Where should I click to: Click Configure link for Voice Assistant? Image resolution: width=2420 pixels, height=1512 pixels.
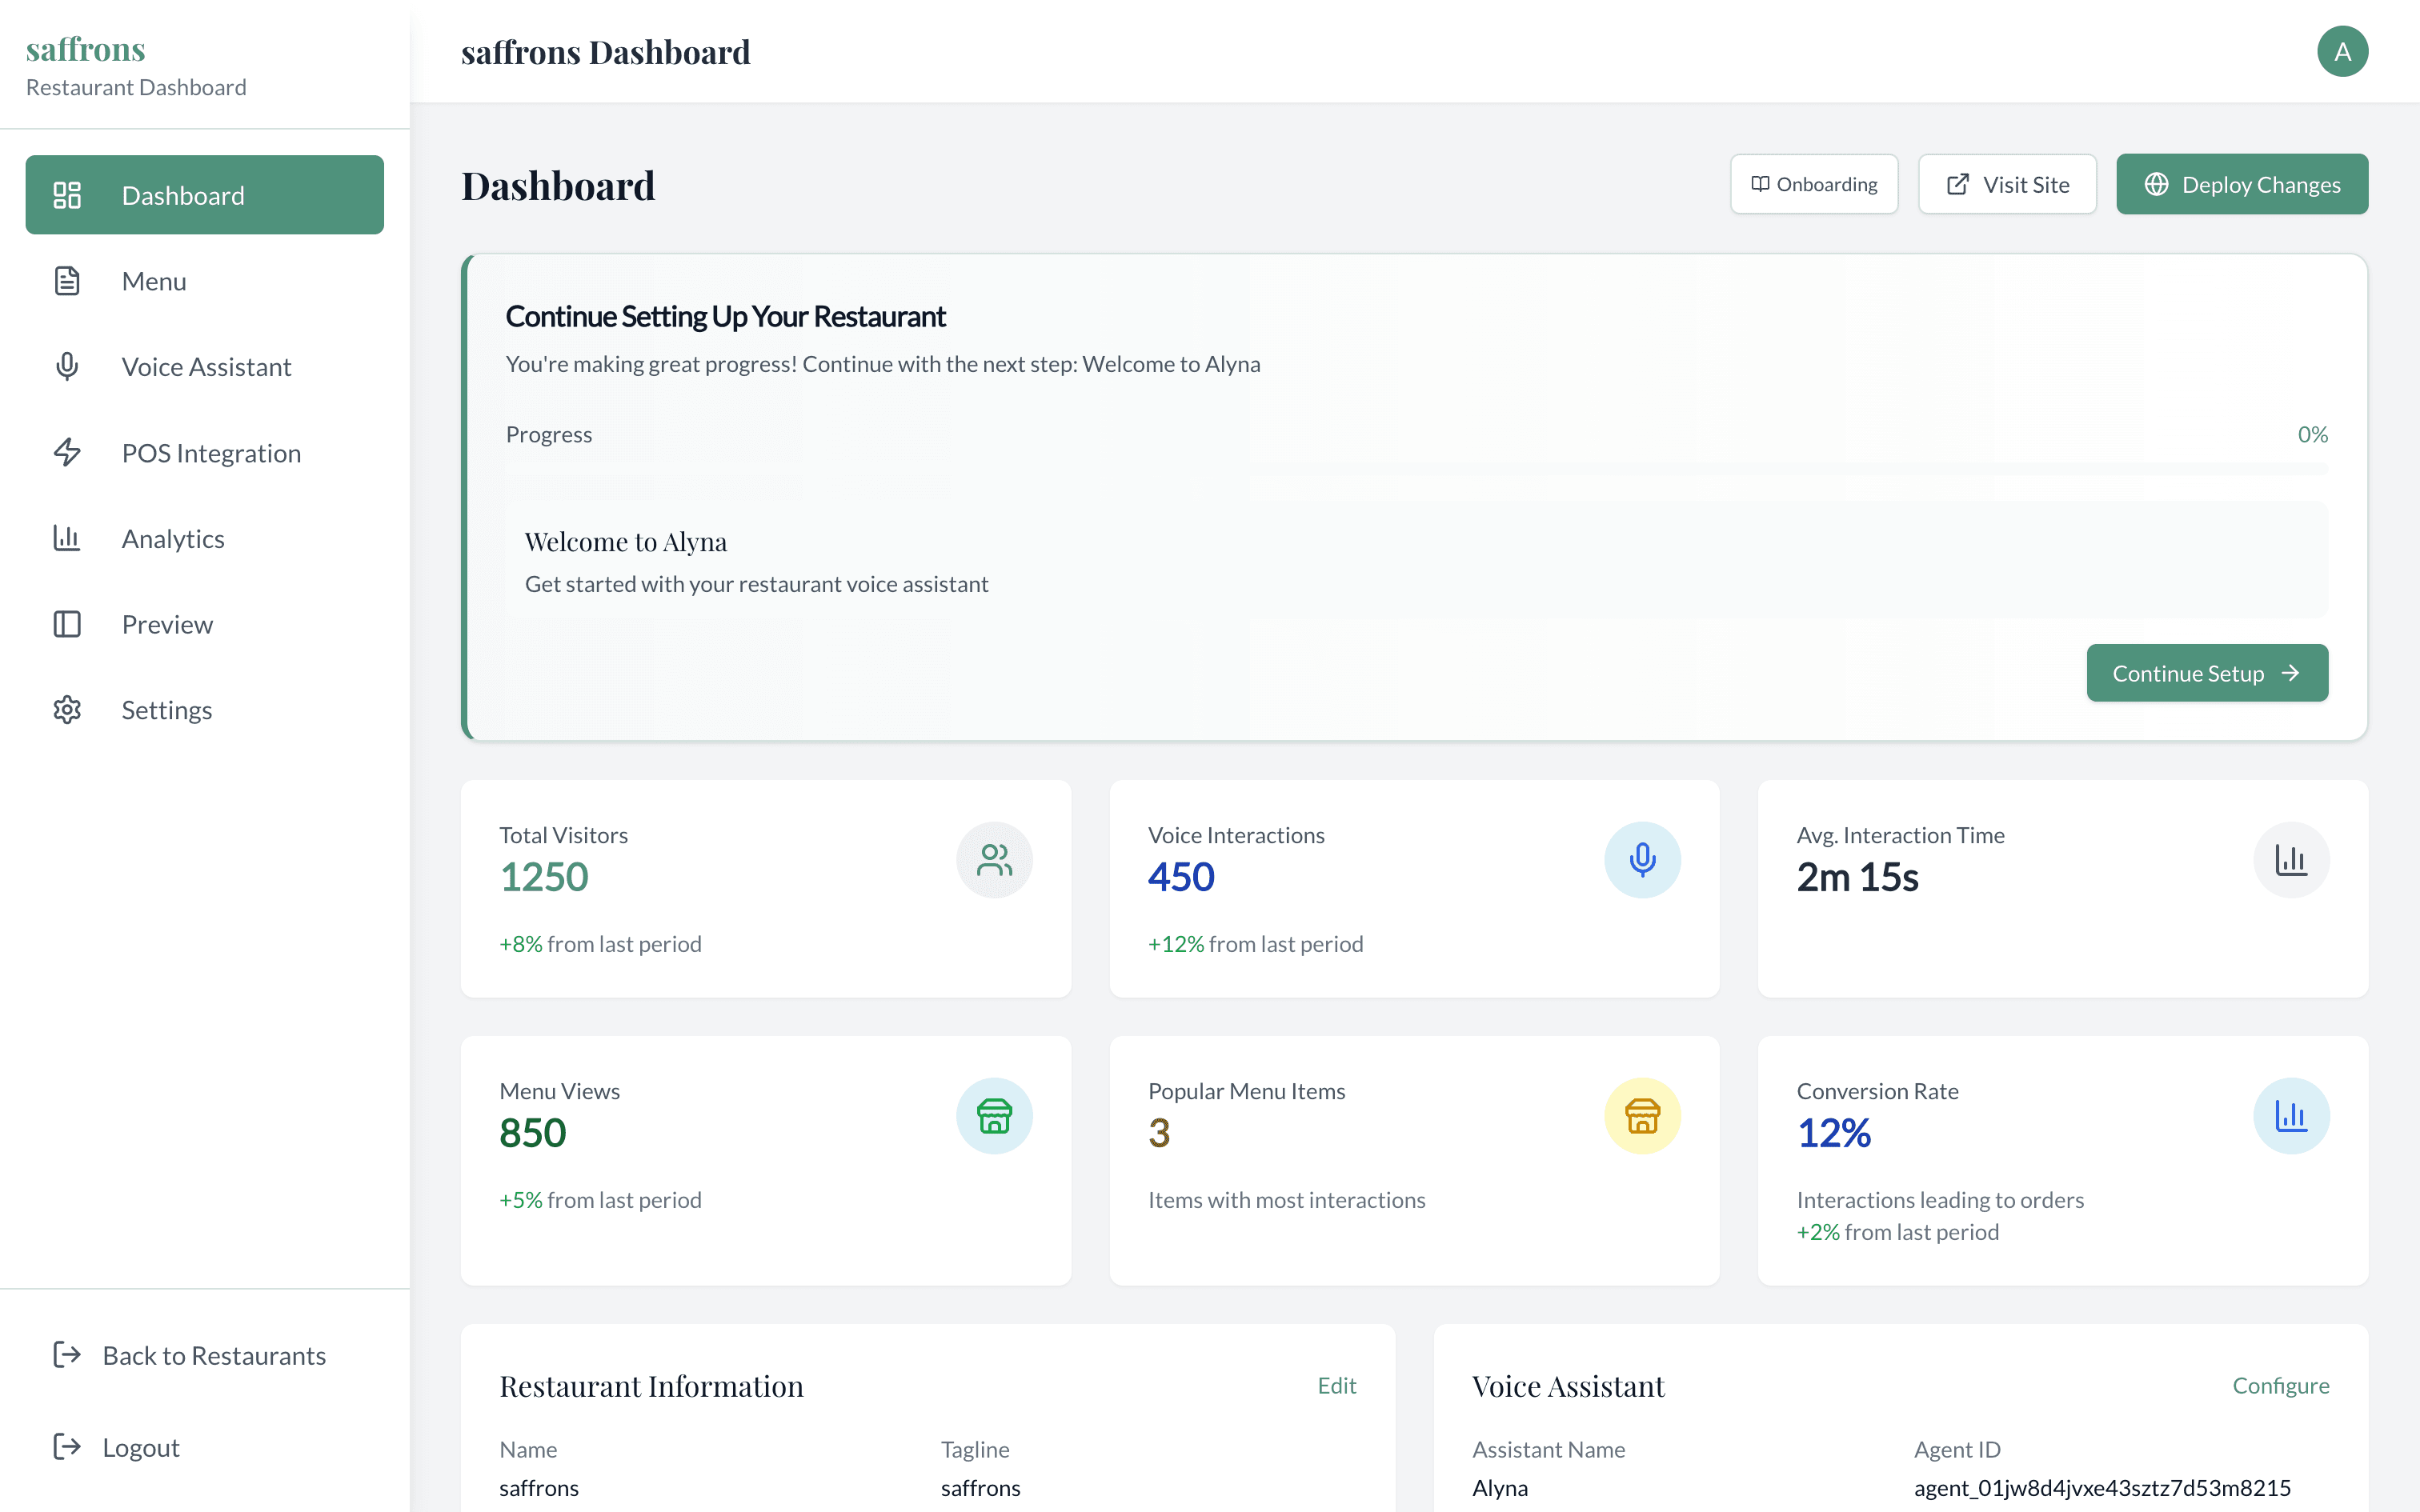(x=2280, y=1385)
